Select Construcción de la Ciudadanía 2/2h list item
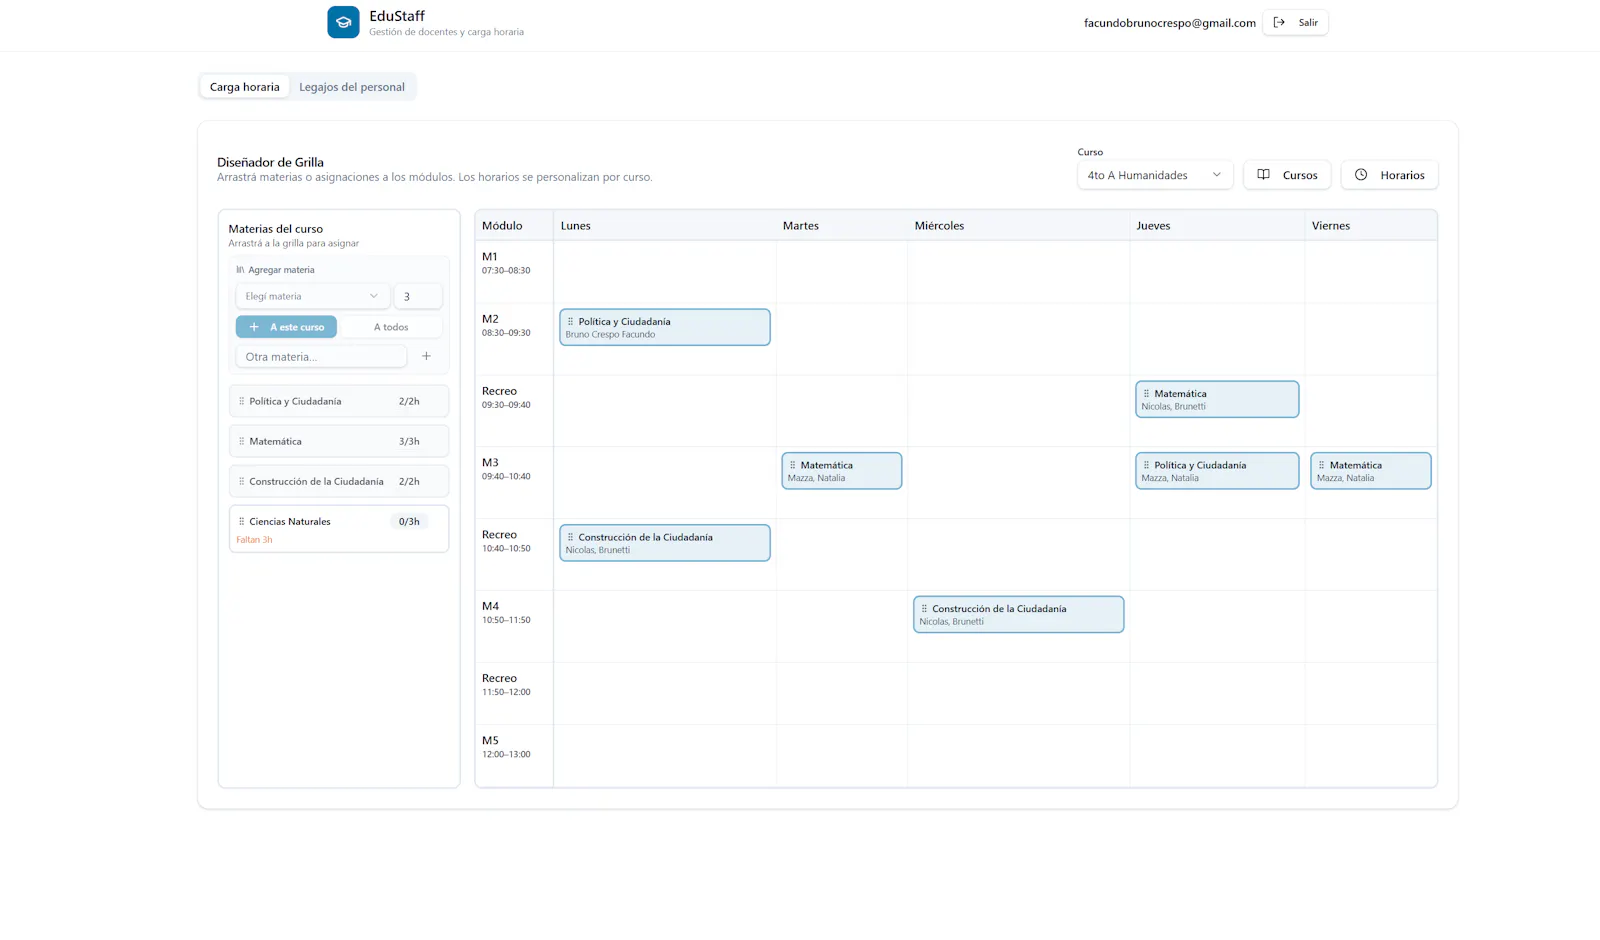The image size is (1600, 940). click(x=339, y=481)
